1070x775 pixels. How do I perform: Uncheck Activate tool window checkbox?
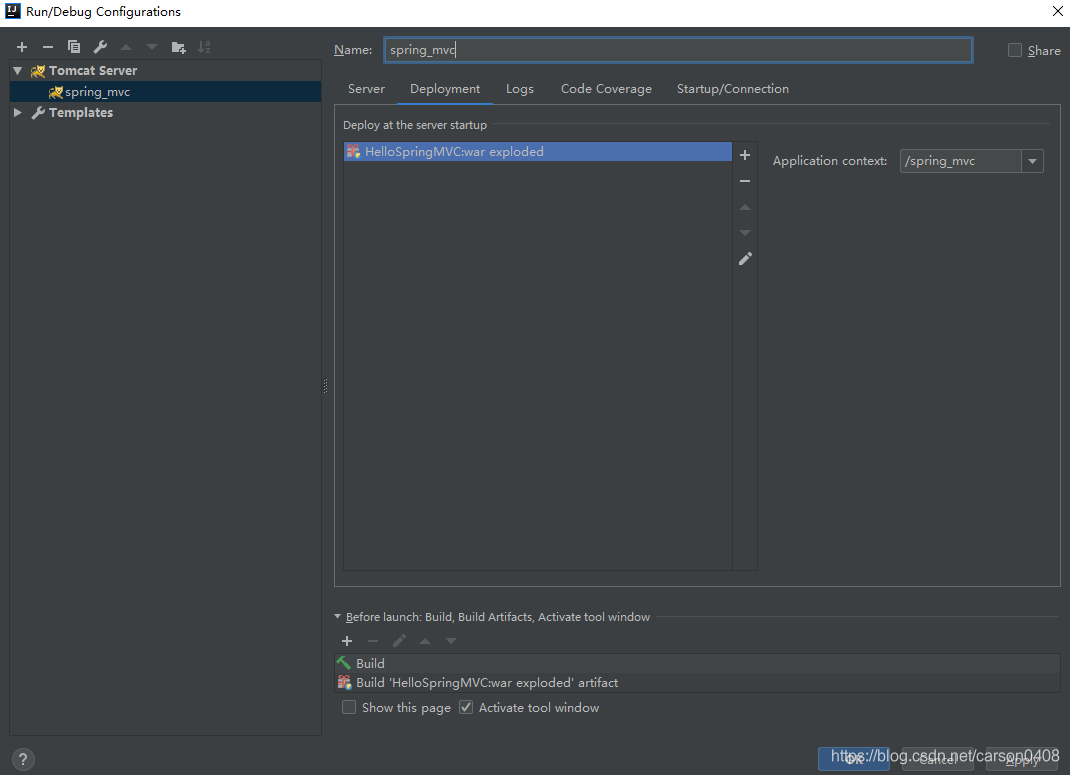466,707
